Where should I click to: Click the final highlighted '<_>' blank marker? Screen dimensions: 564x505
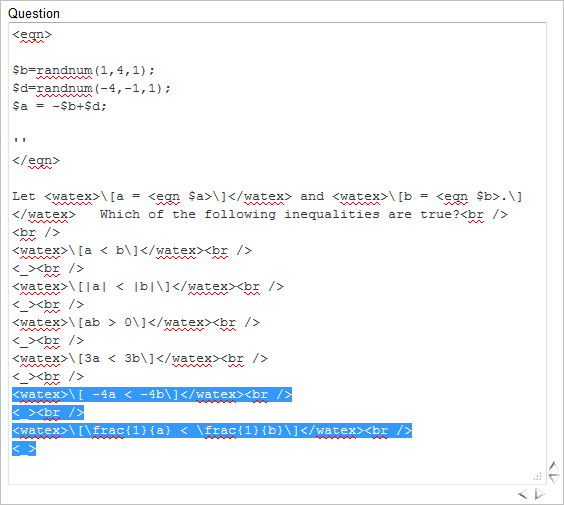click(24, 449)
